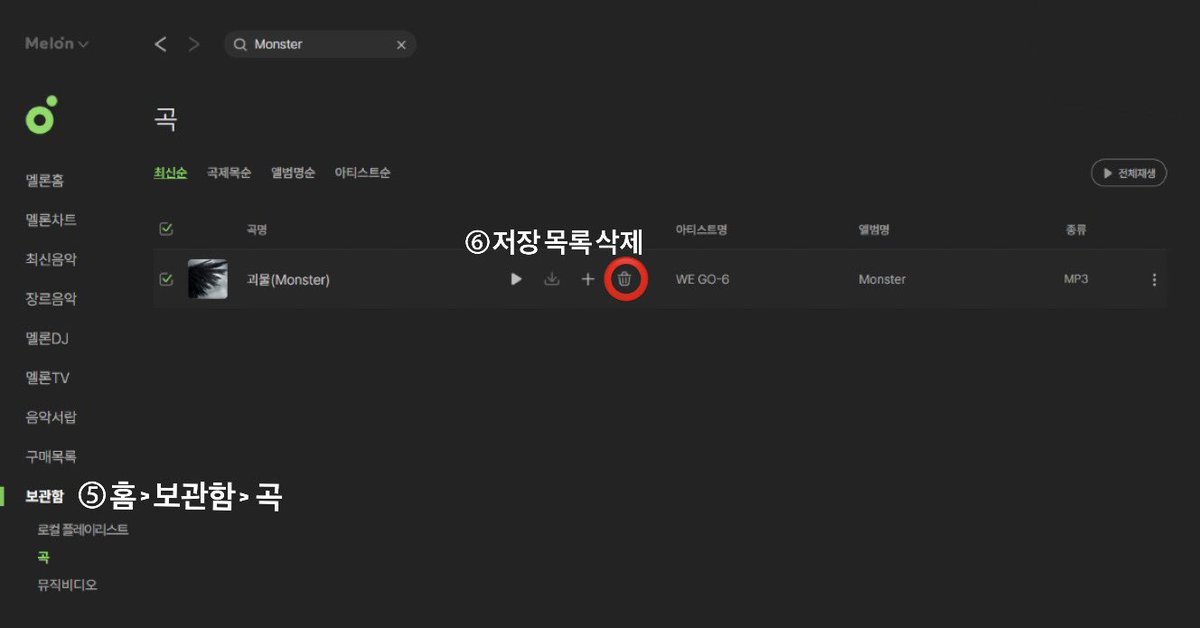Click the MP3 type cell

coord(1076,279)
